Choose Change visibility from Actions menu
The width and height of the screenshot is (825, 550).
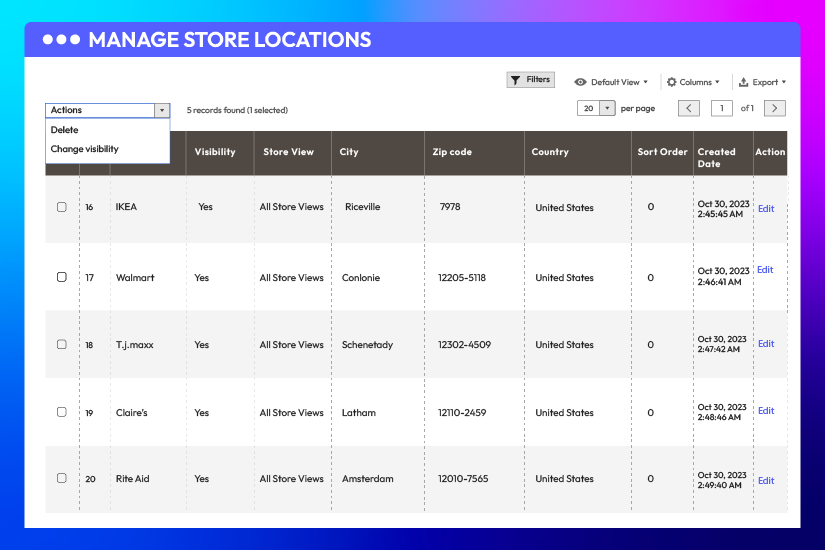click(x=85, y=149)
